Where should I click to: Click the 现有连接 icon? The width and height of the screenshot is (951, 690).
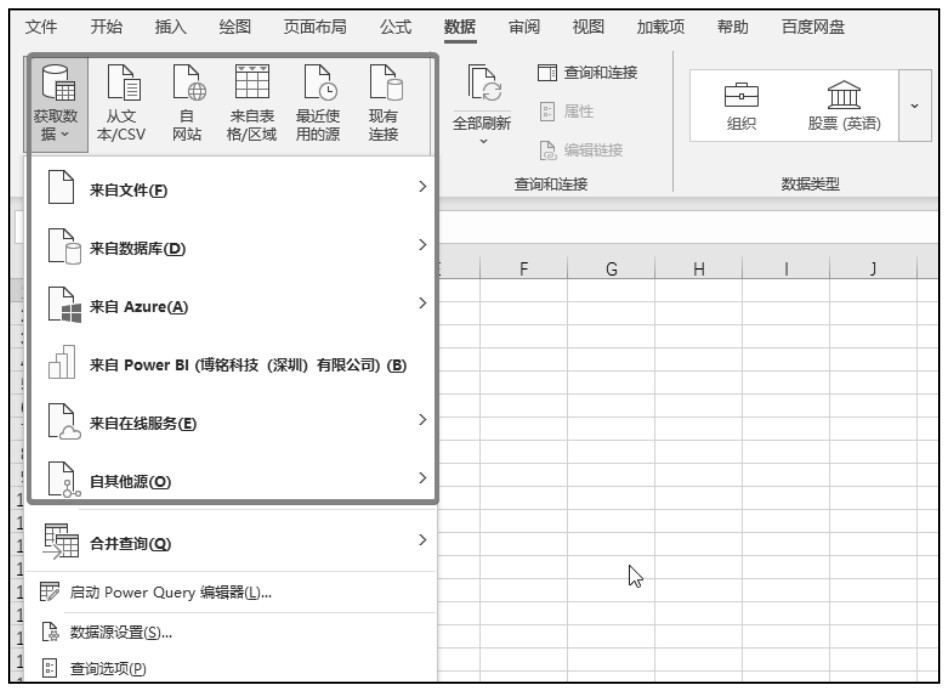coord(386,82)
